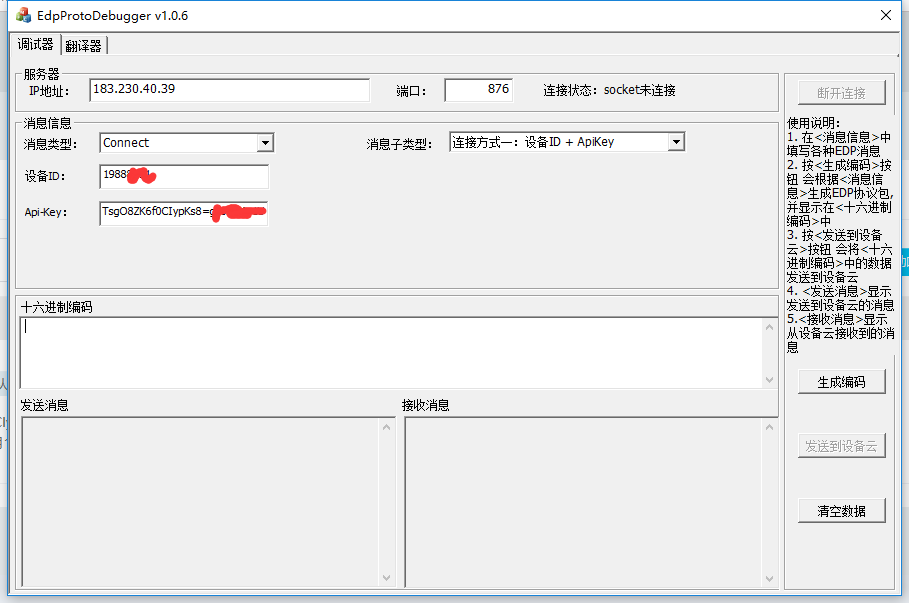Click the 发送消息 scrollbar down arrow
909x603 pixels.
click(x=387, y=578)
